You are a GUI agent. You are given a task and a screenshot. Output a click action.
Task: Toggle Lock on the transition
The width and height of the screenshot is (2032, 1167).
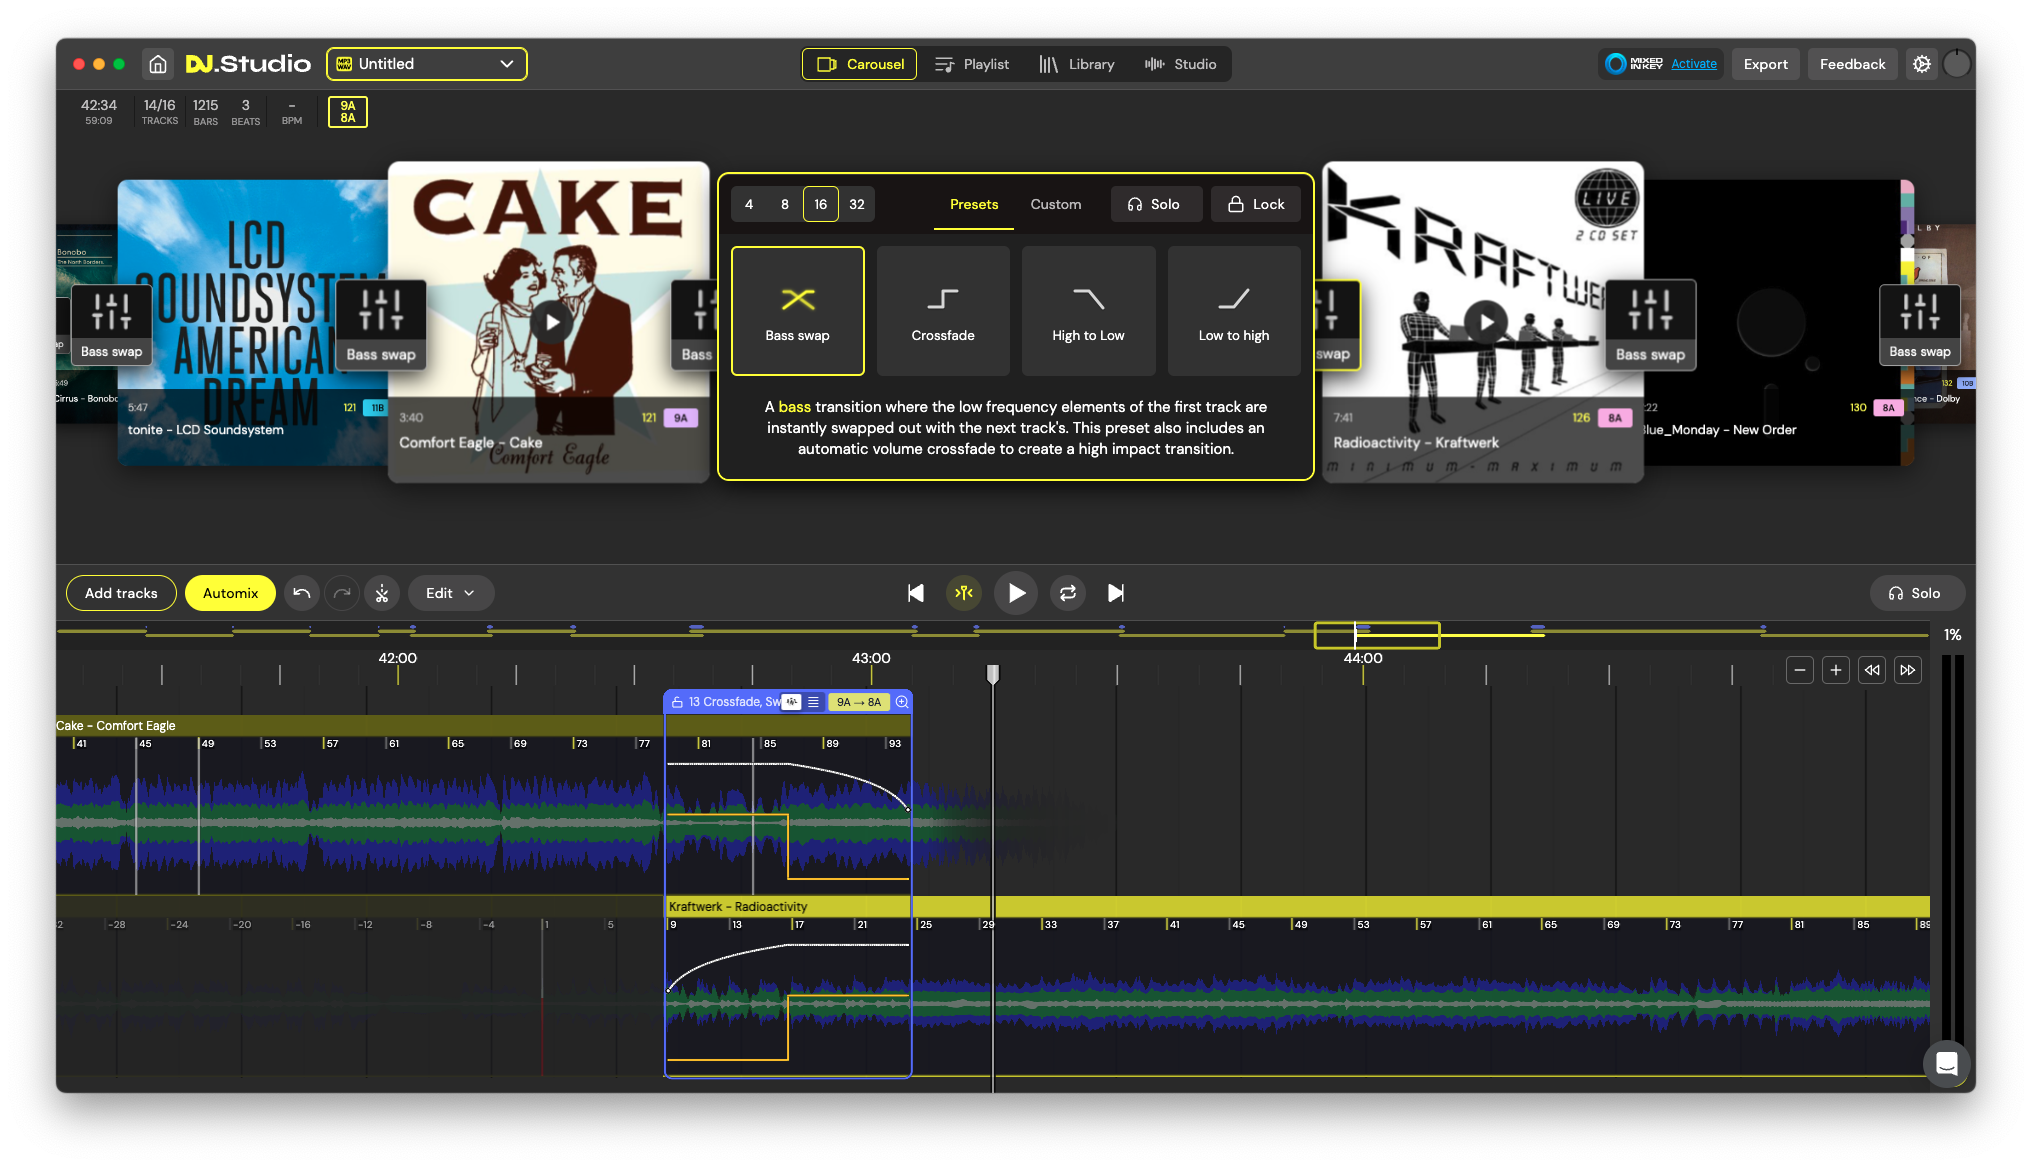pos(1256,204)
